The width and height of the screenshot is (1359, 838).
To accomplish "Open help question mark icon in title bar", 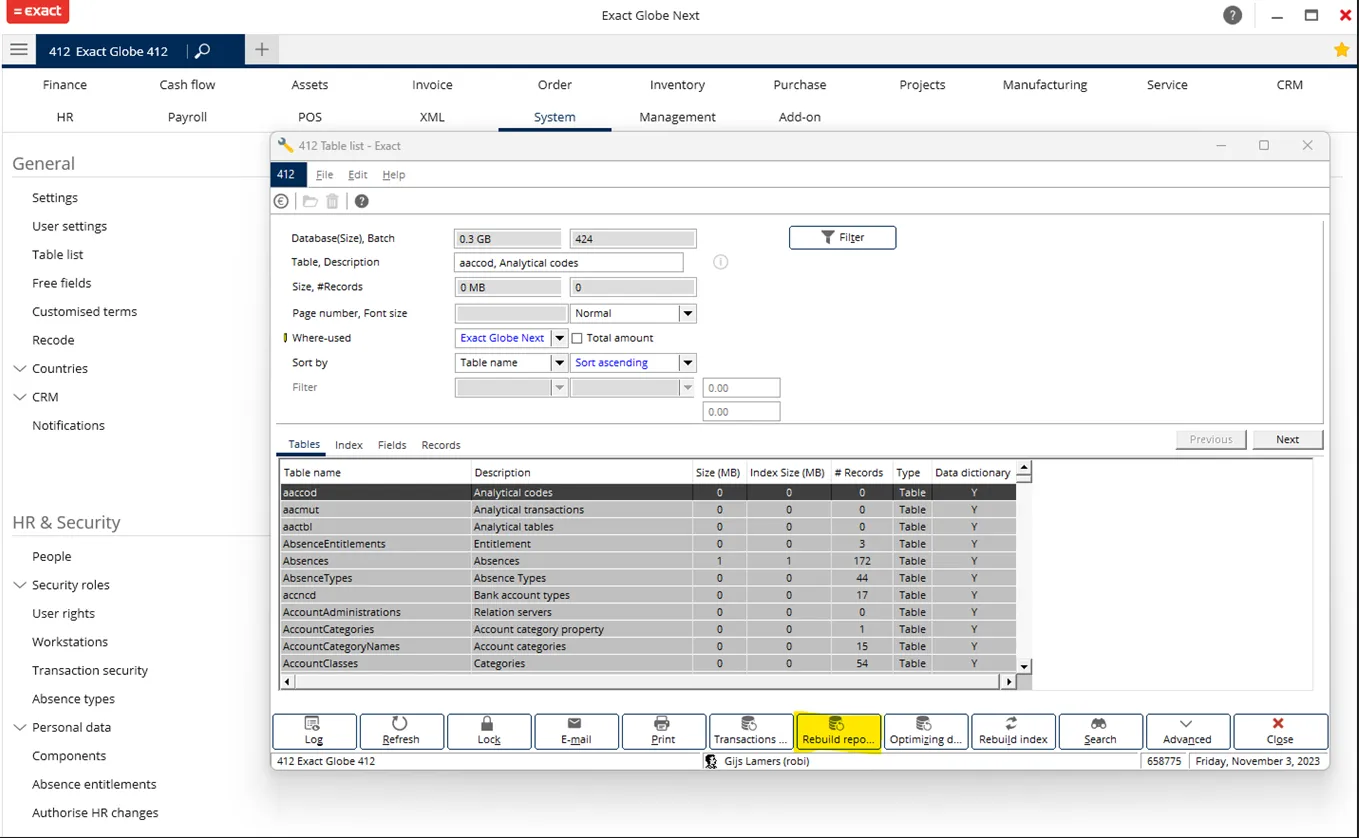I will (1232, 16).
